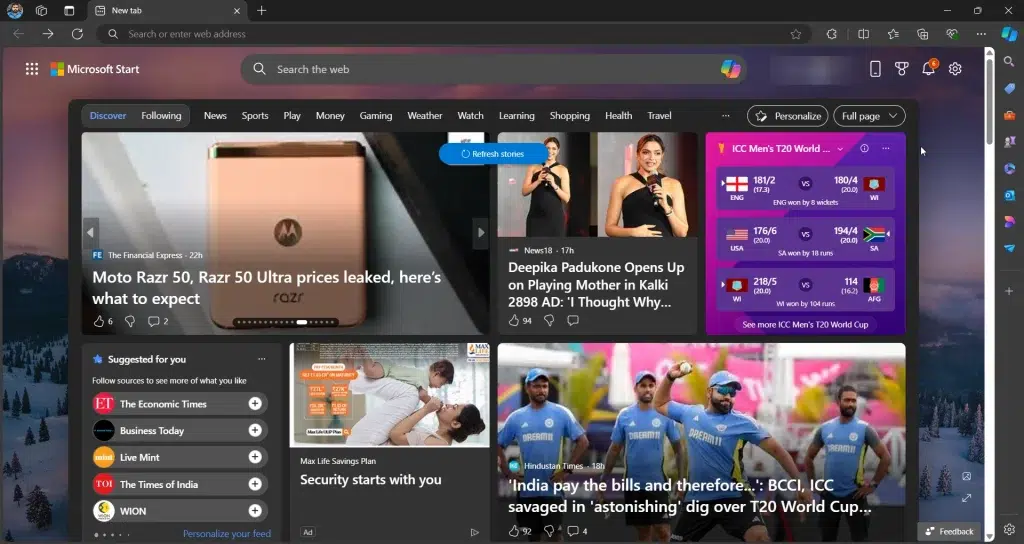Image resolution: width=1024 pixels, height=544 pixels.
Task: Open sidebar search magnifier icon
Action: tap(1009, 61)
